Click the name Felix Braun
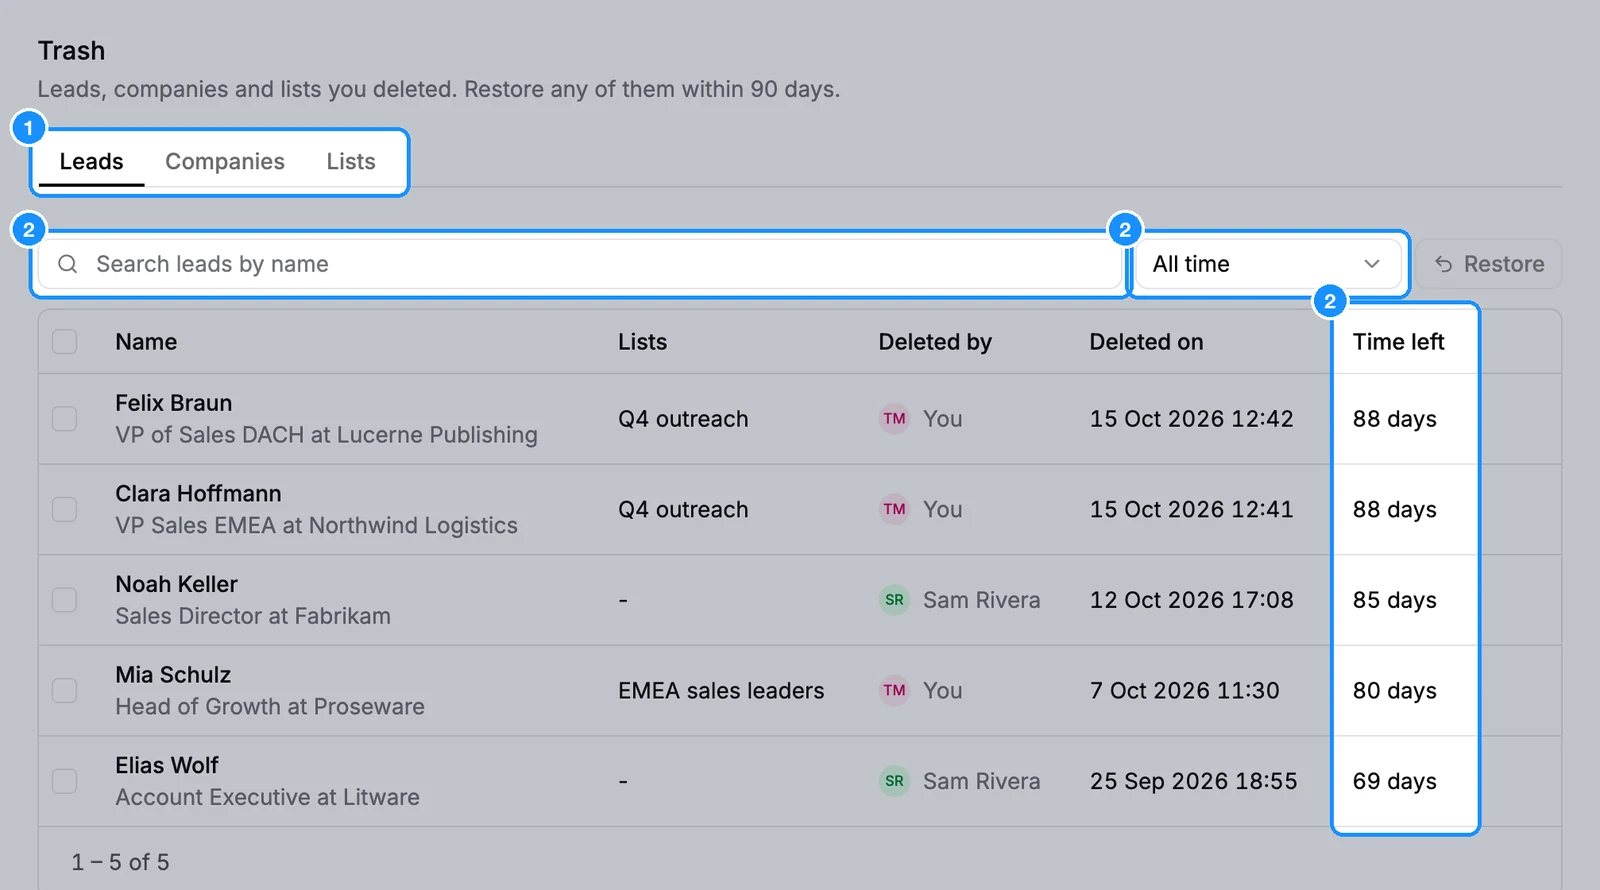1600x890 pixels. pyautogui.click(x=173, y=403)
